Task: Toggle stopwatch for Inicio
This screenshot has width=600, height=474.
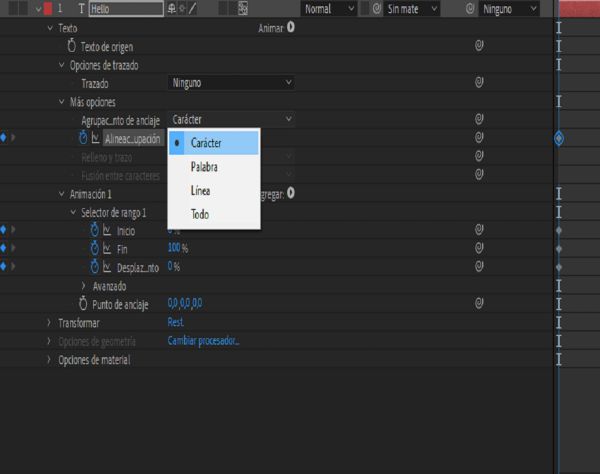Action: point(95,230)
